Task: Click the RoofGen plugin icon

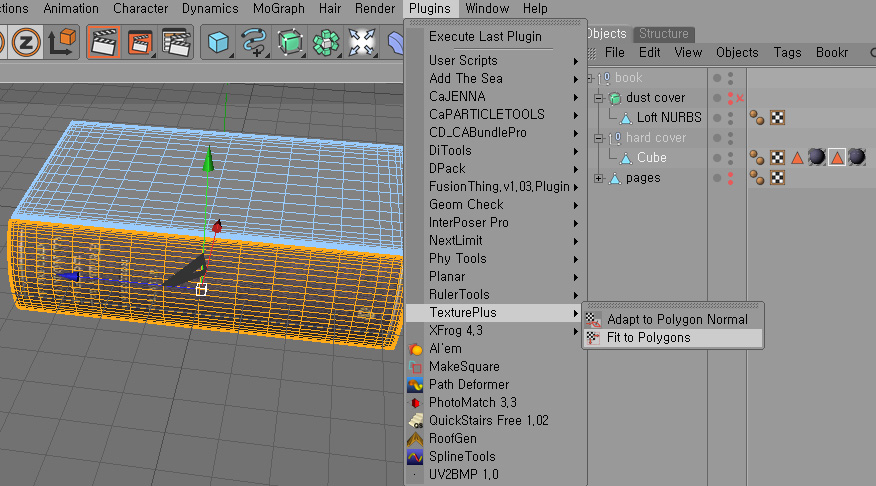Action: [415, 439]
